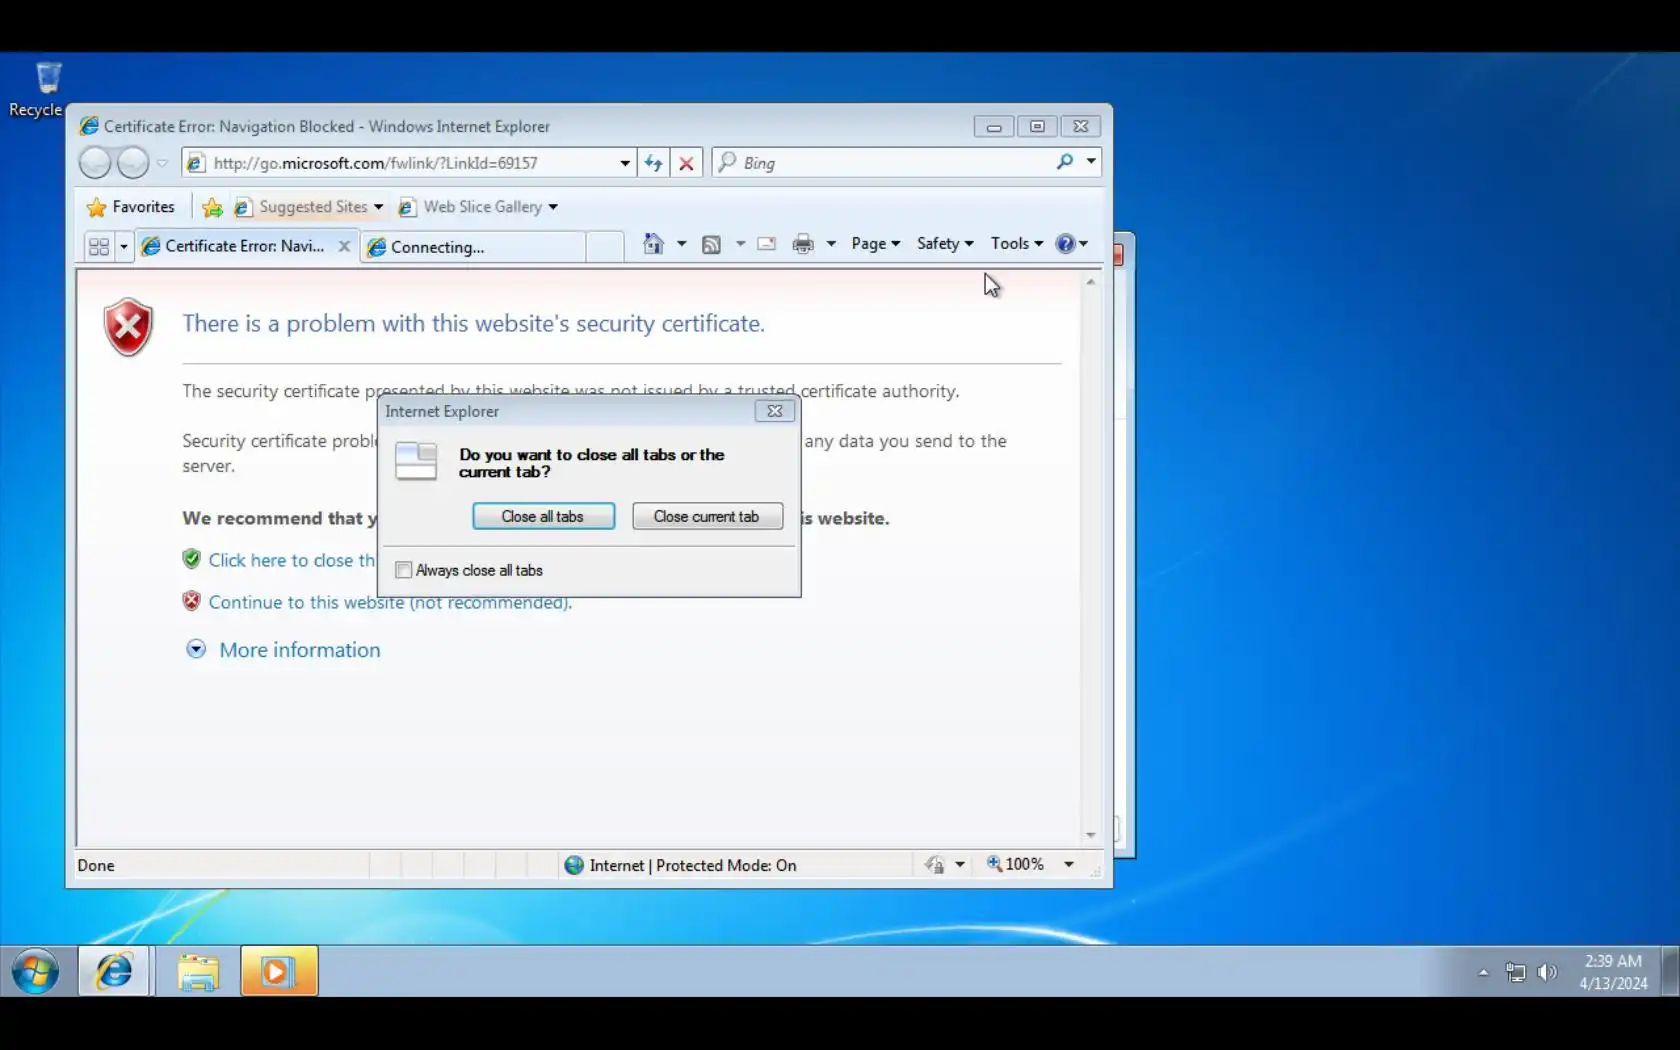Click the browser Forward arrow button

[133, 162]
